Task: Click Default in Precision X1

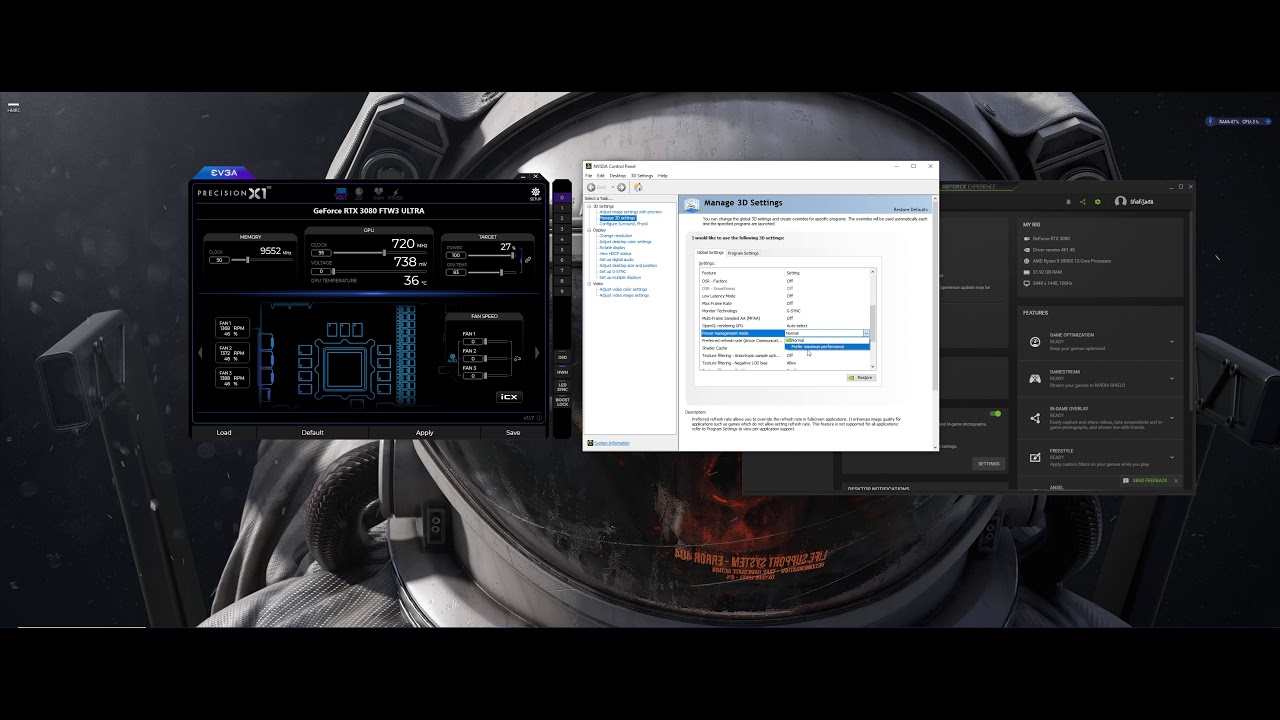Action: tap(313, 432)
